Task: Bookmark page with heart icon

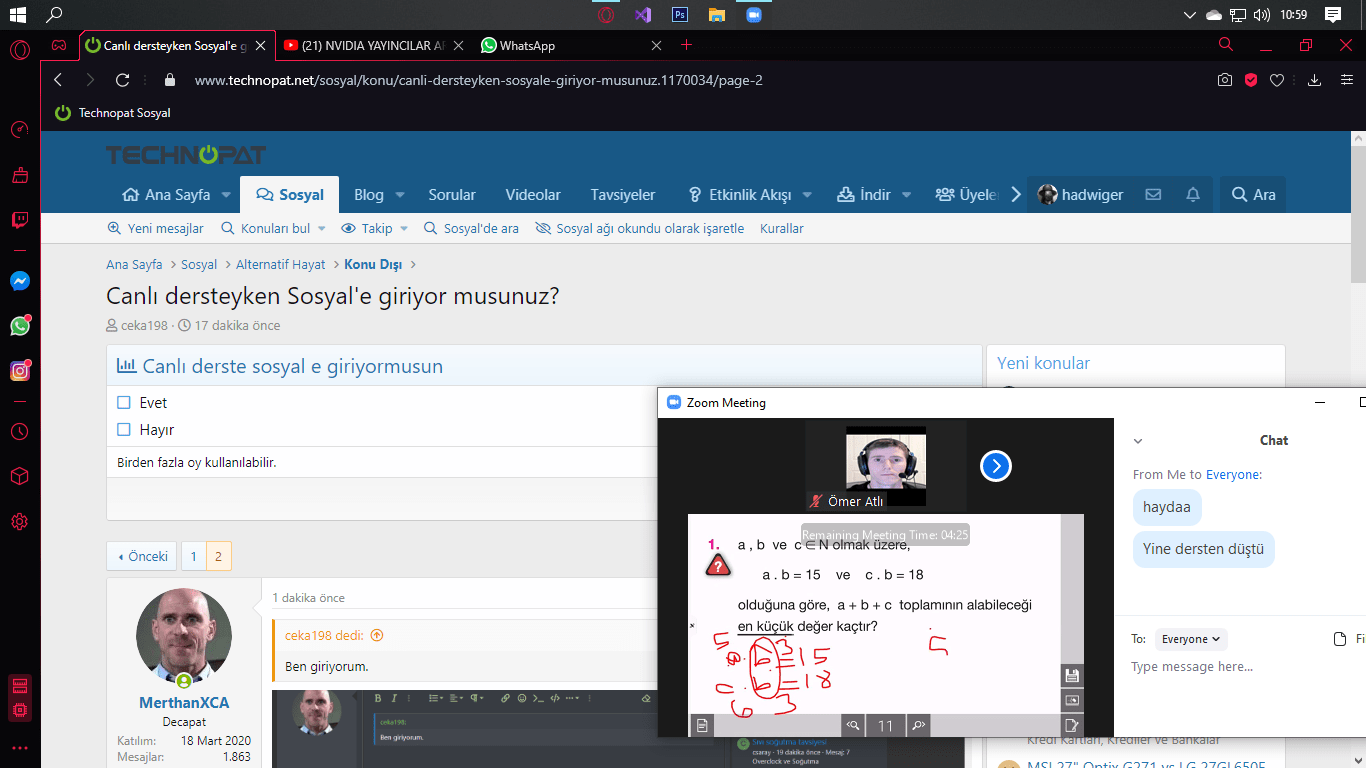Action: pyautogui.click(x=1277, y=80)
